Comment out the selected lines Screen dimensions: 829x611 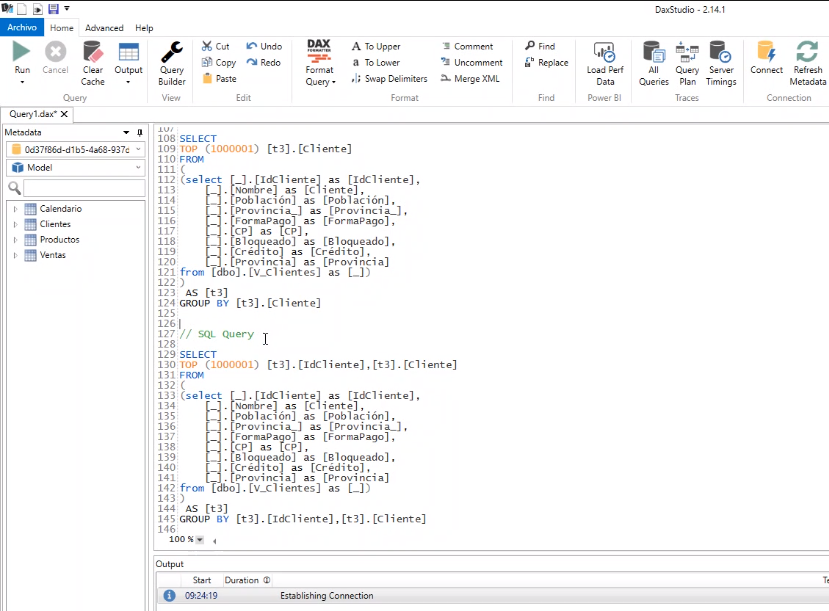tap(467, 47)
